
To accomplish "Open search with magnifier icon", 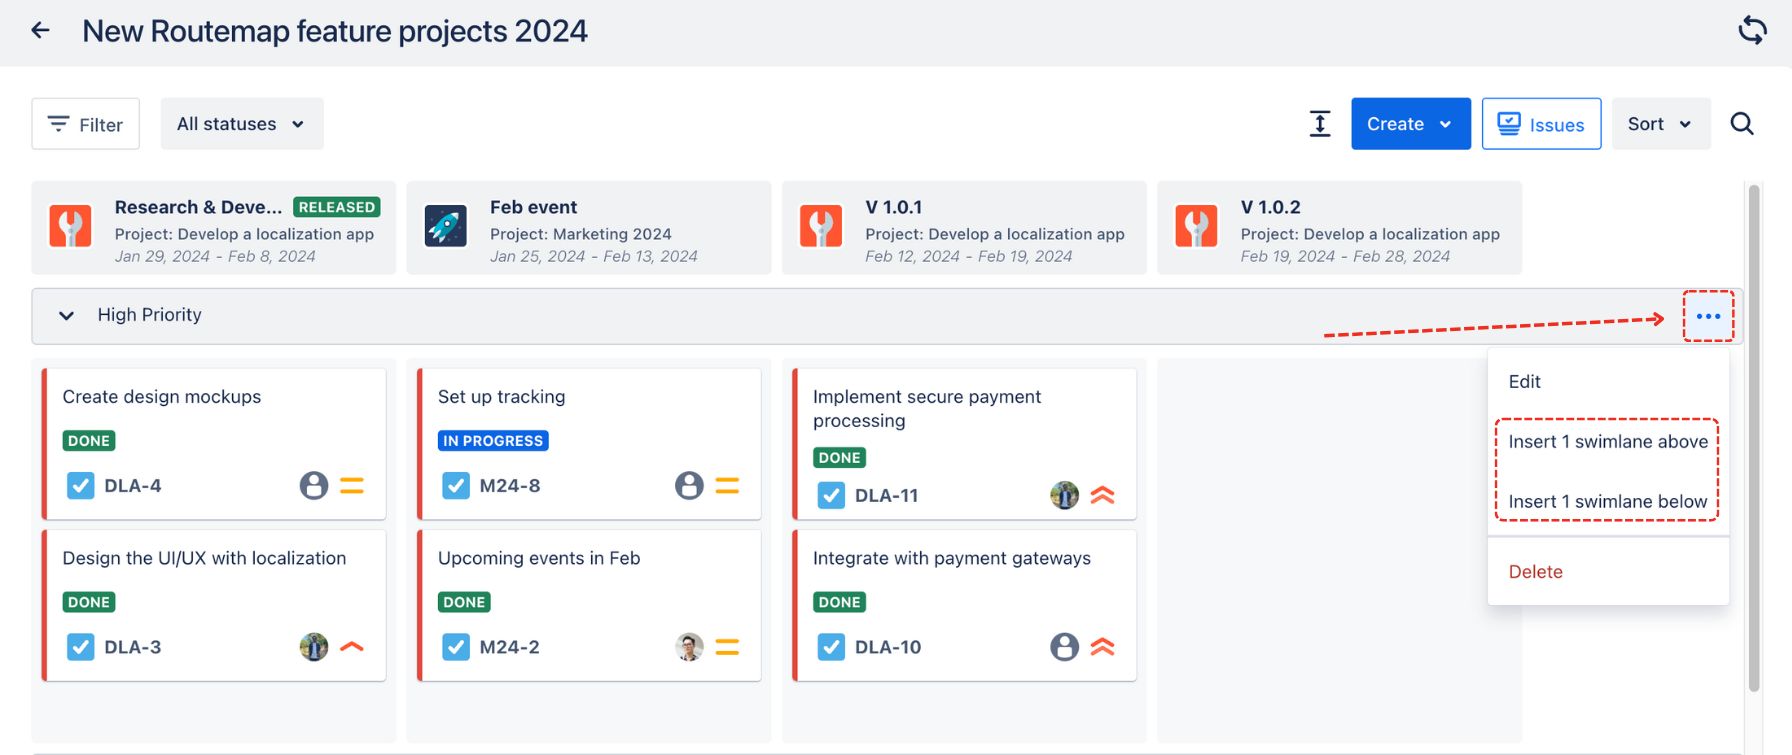I will pyautogui.click(x=1742, y=124).
